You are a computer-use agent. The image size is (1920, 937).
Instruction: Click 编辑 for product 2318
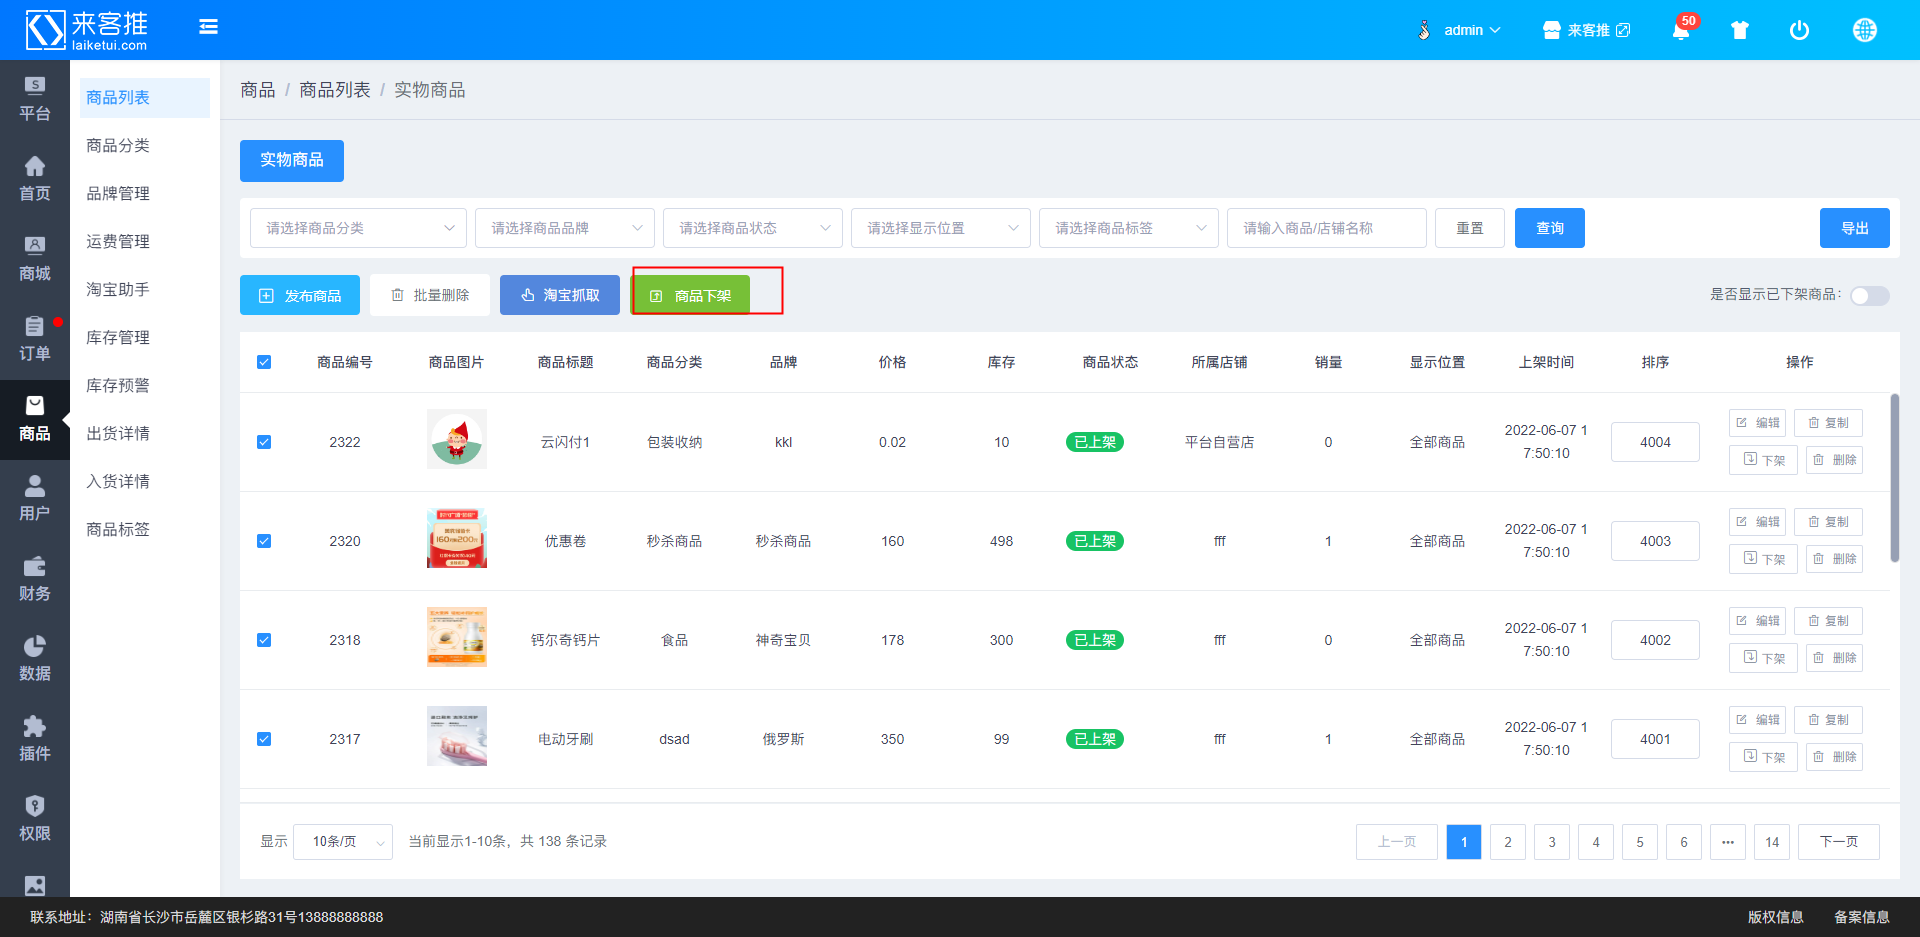pyautogui.click(x=1757, y=621)
